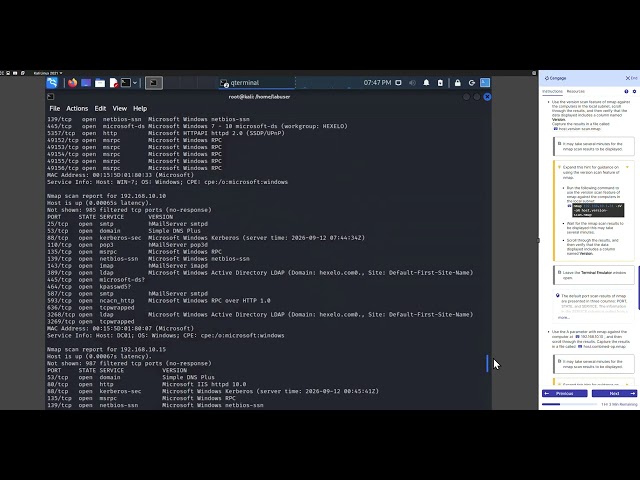Click the type-text icon beside nmap -sV command
The image size is (640, 480).
[x=569, y=206]
